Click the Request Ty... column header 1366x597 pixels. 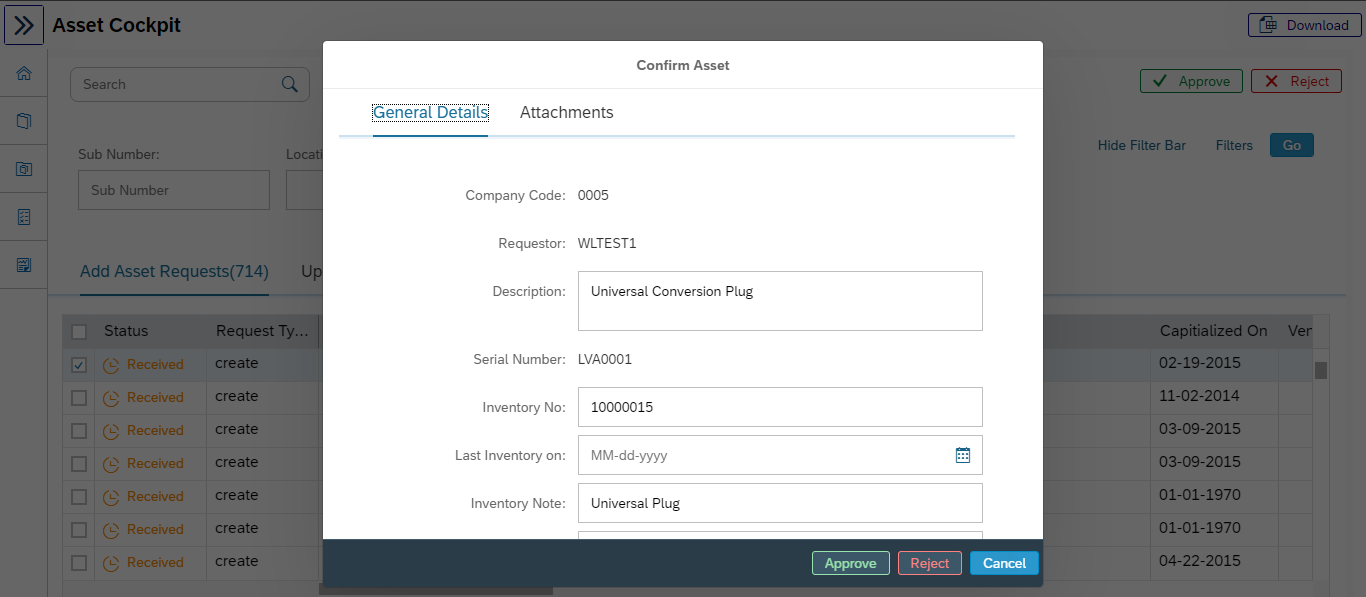point(263,331)
